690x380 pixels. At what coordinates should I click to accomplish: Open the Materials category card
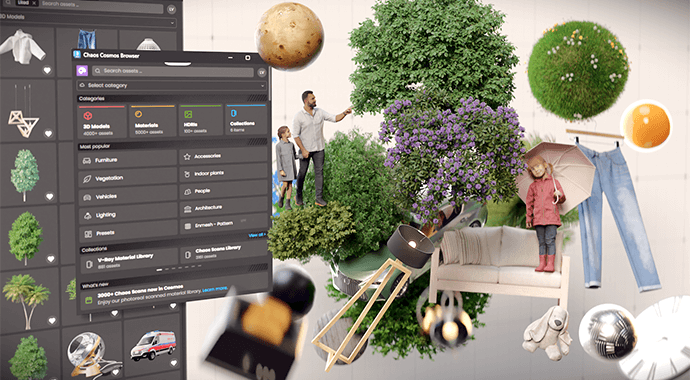[x=152, y=121]
